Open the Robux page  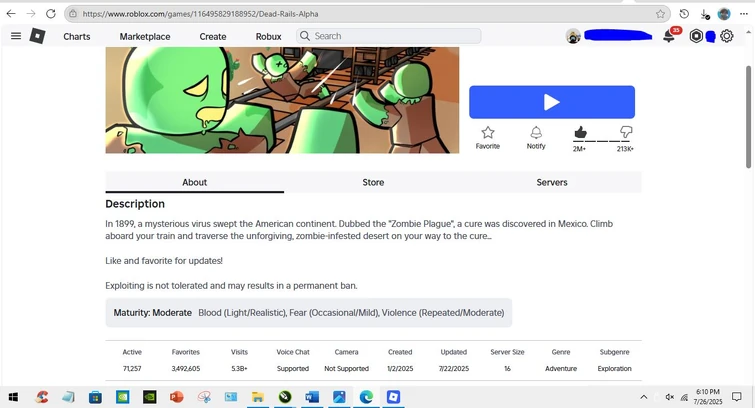268,37
